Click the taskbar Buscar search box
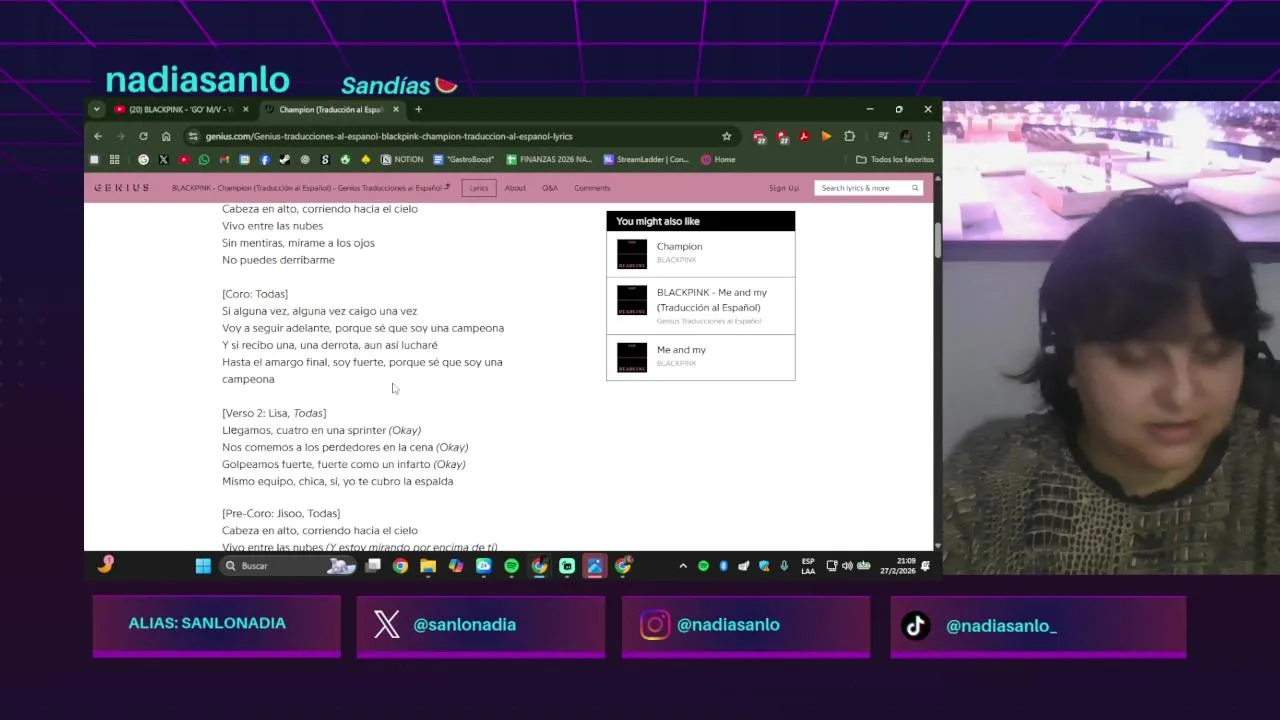 (288, 566)
